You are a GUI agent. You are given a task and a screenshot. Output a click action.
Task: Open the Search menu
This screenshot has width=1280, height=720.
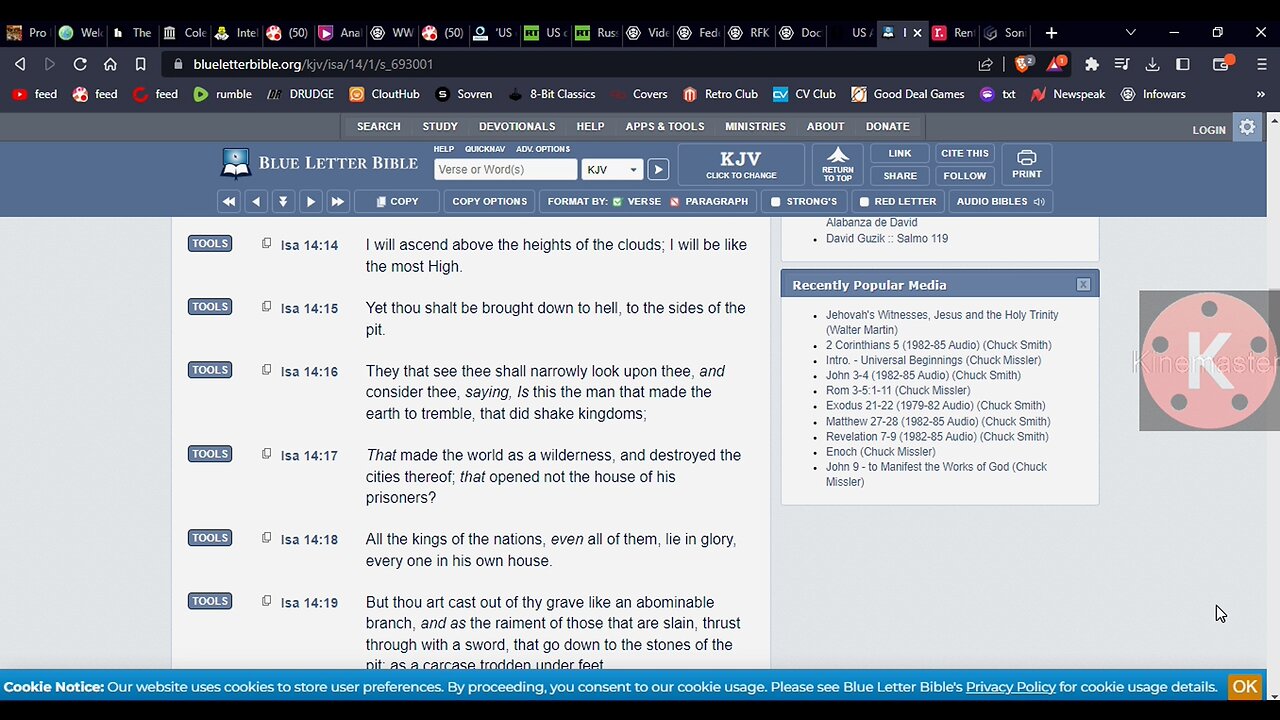pos(379,127)
